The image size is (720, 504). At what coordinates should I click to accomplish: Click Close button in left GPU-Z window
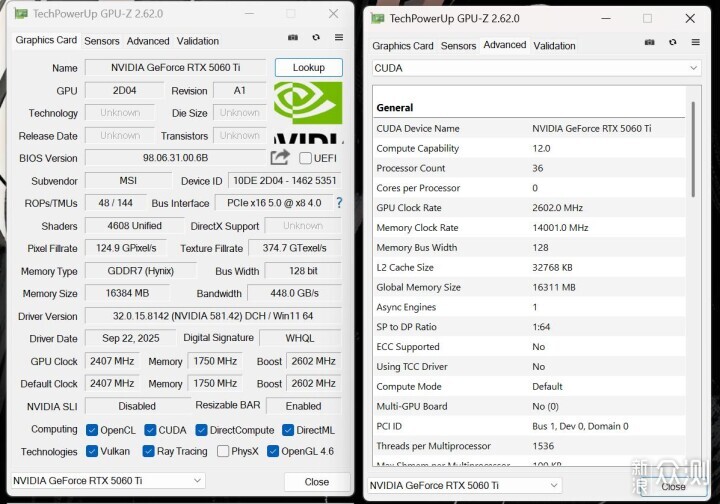[317, 482]
